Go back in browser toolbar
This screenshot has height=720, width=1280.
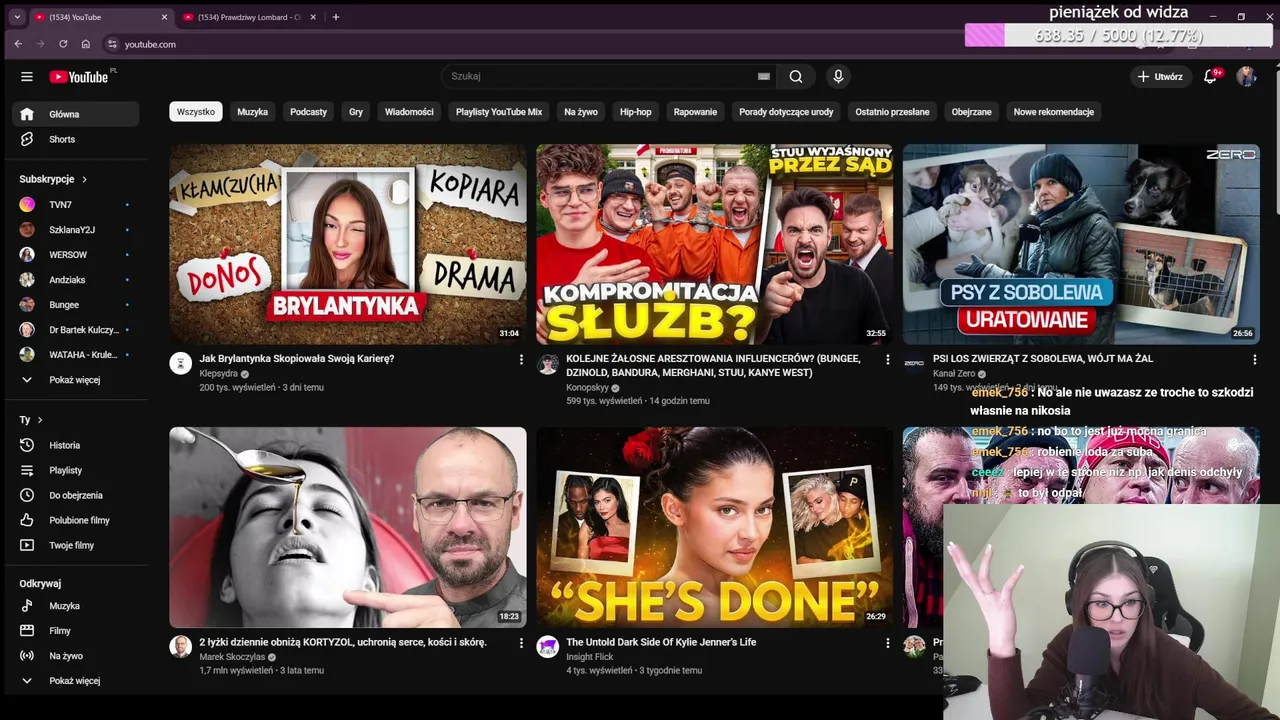click(x=18, y=44)
